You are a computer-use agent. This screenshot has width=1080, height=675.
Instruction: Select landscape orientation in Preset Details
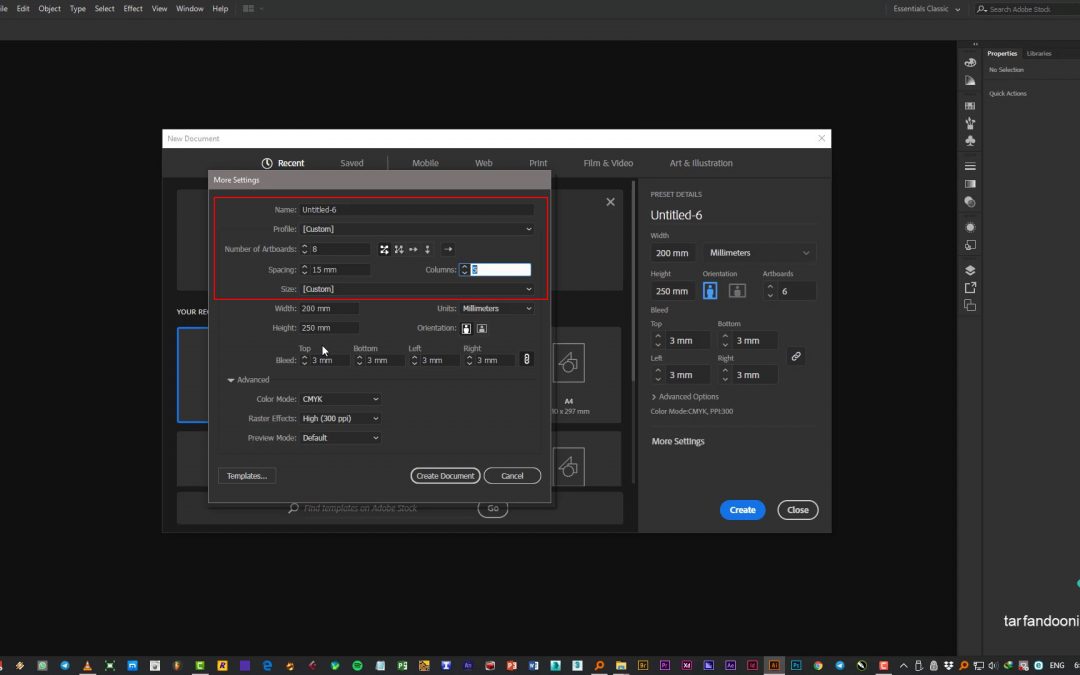pos(737,291)
